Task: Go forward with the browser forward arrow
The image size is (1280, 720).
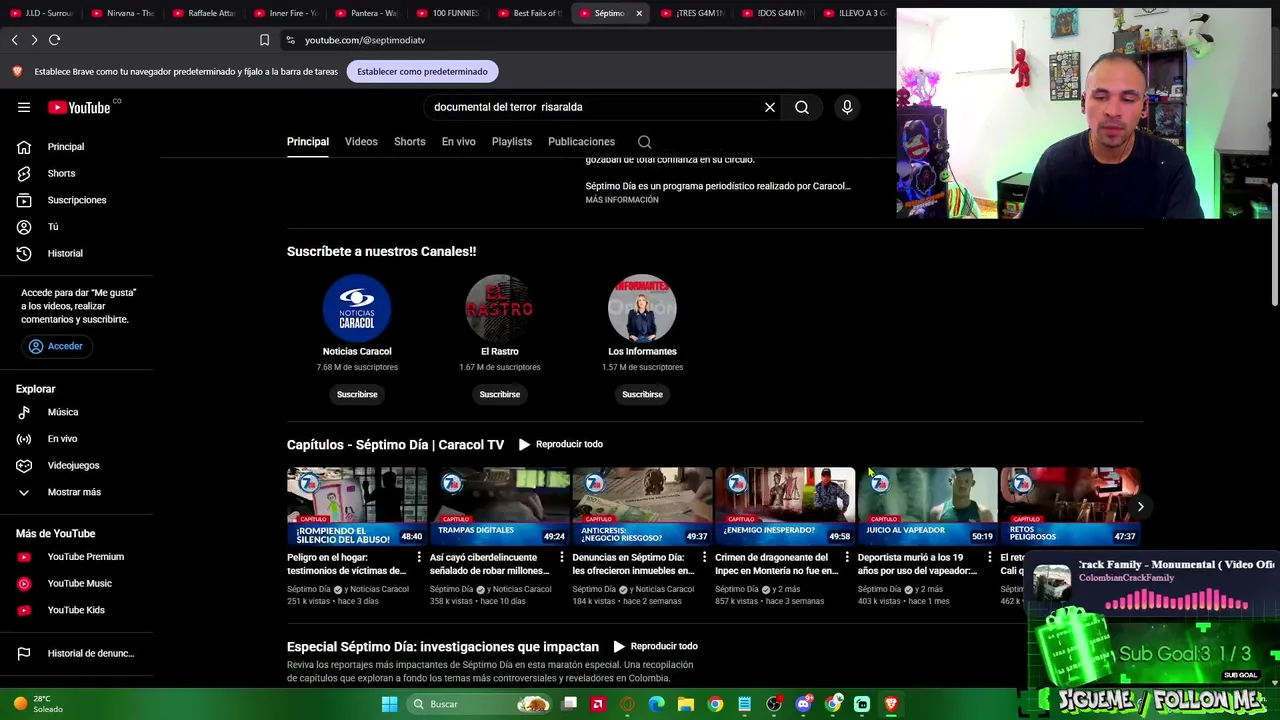Action: point(34,40)
